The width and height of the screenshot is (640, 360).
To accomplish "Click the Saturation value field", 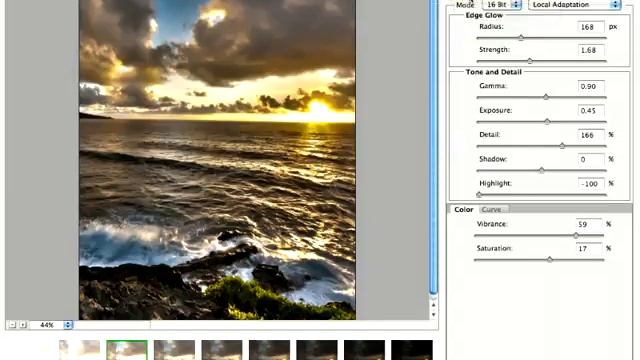I will [589, 248].
